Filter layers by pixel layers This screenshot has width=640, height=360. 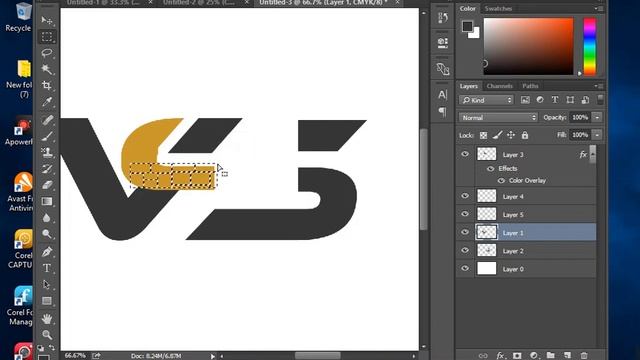(525, 100)
